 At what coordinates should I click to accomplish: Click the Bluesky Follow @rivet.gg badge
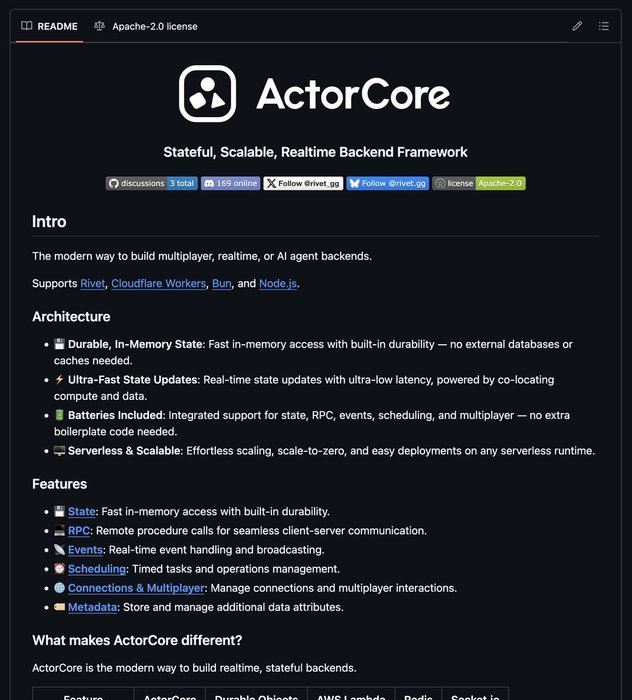point(387,183)
